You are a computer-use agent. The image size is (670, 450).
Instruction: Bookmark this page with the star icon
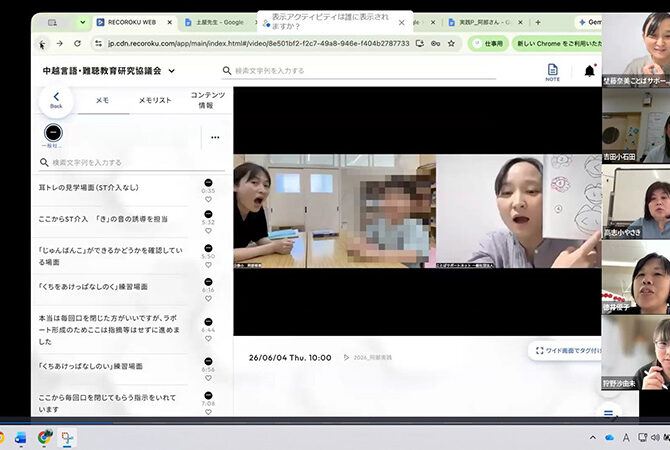point(451,43)
